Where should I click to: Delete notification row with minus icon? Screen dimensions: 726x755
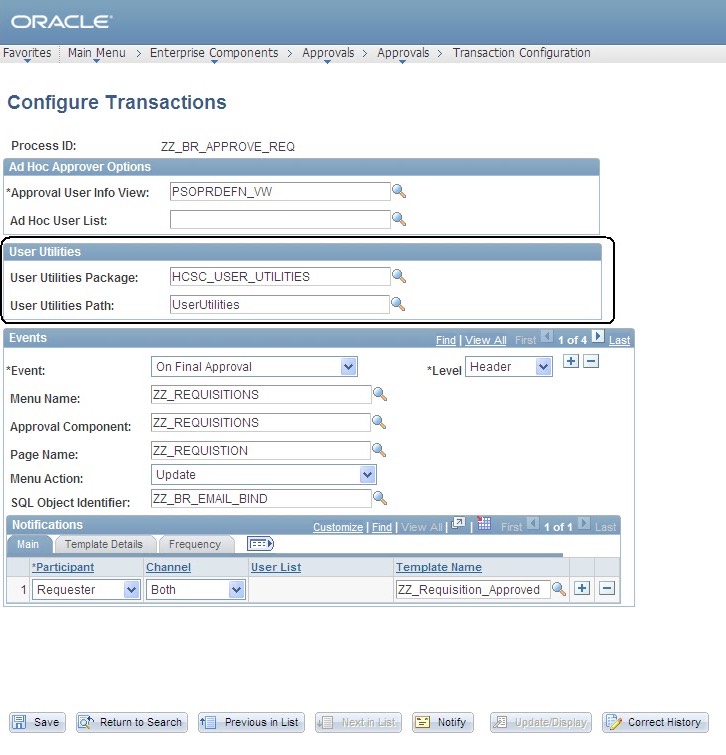(606, 589)
